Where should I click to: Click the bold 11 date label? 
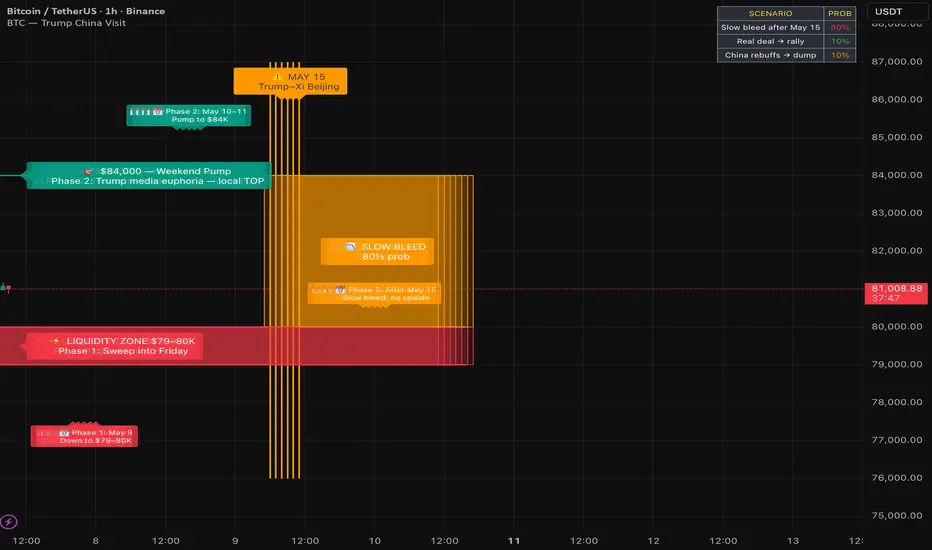(x=514, y=540)
